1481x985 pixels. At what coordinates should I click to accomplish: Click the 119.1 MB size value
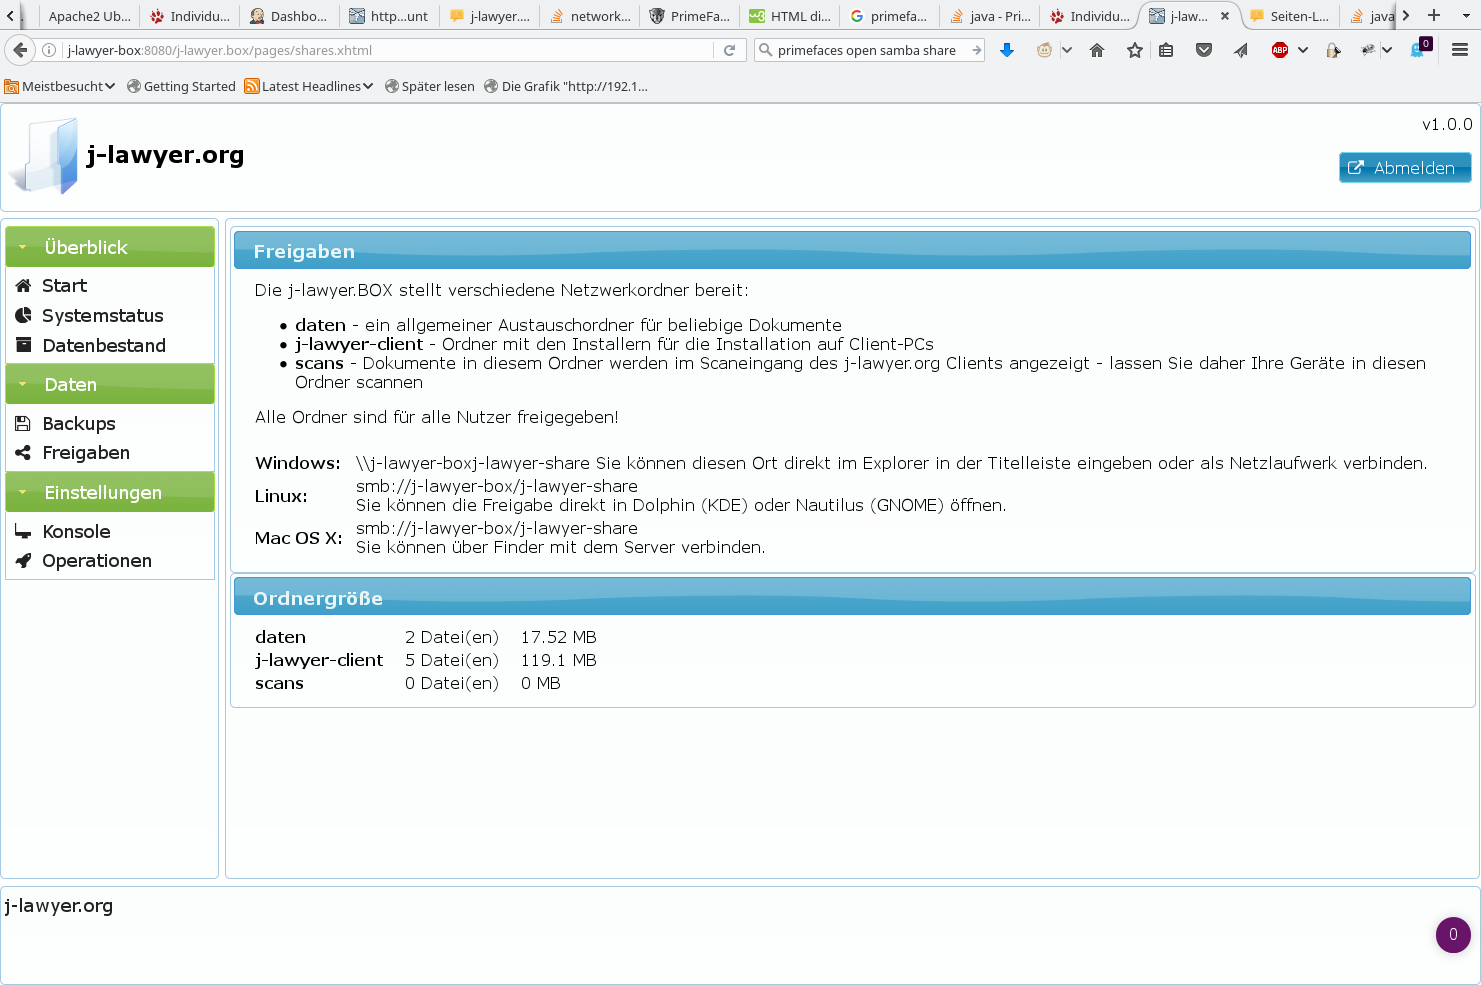pyautogui.click(x=559, y=660)
